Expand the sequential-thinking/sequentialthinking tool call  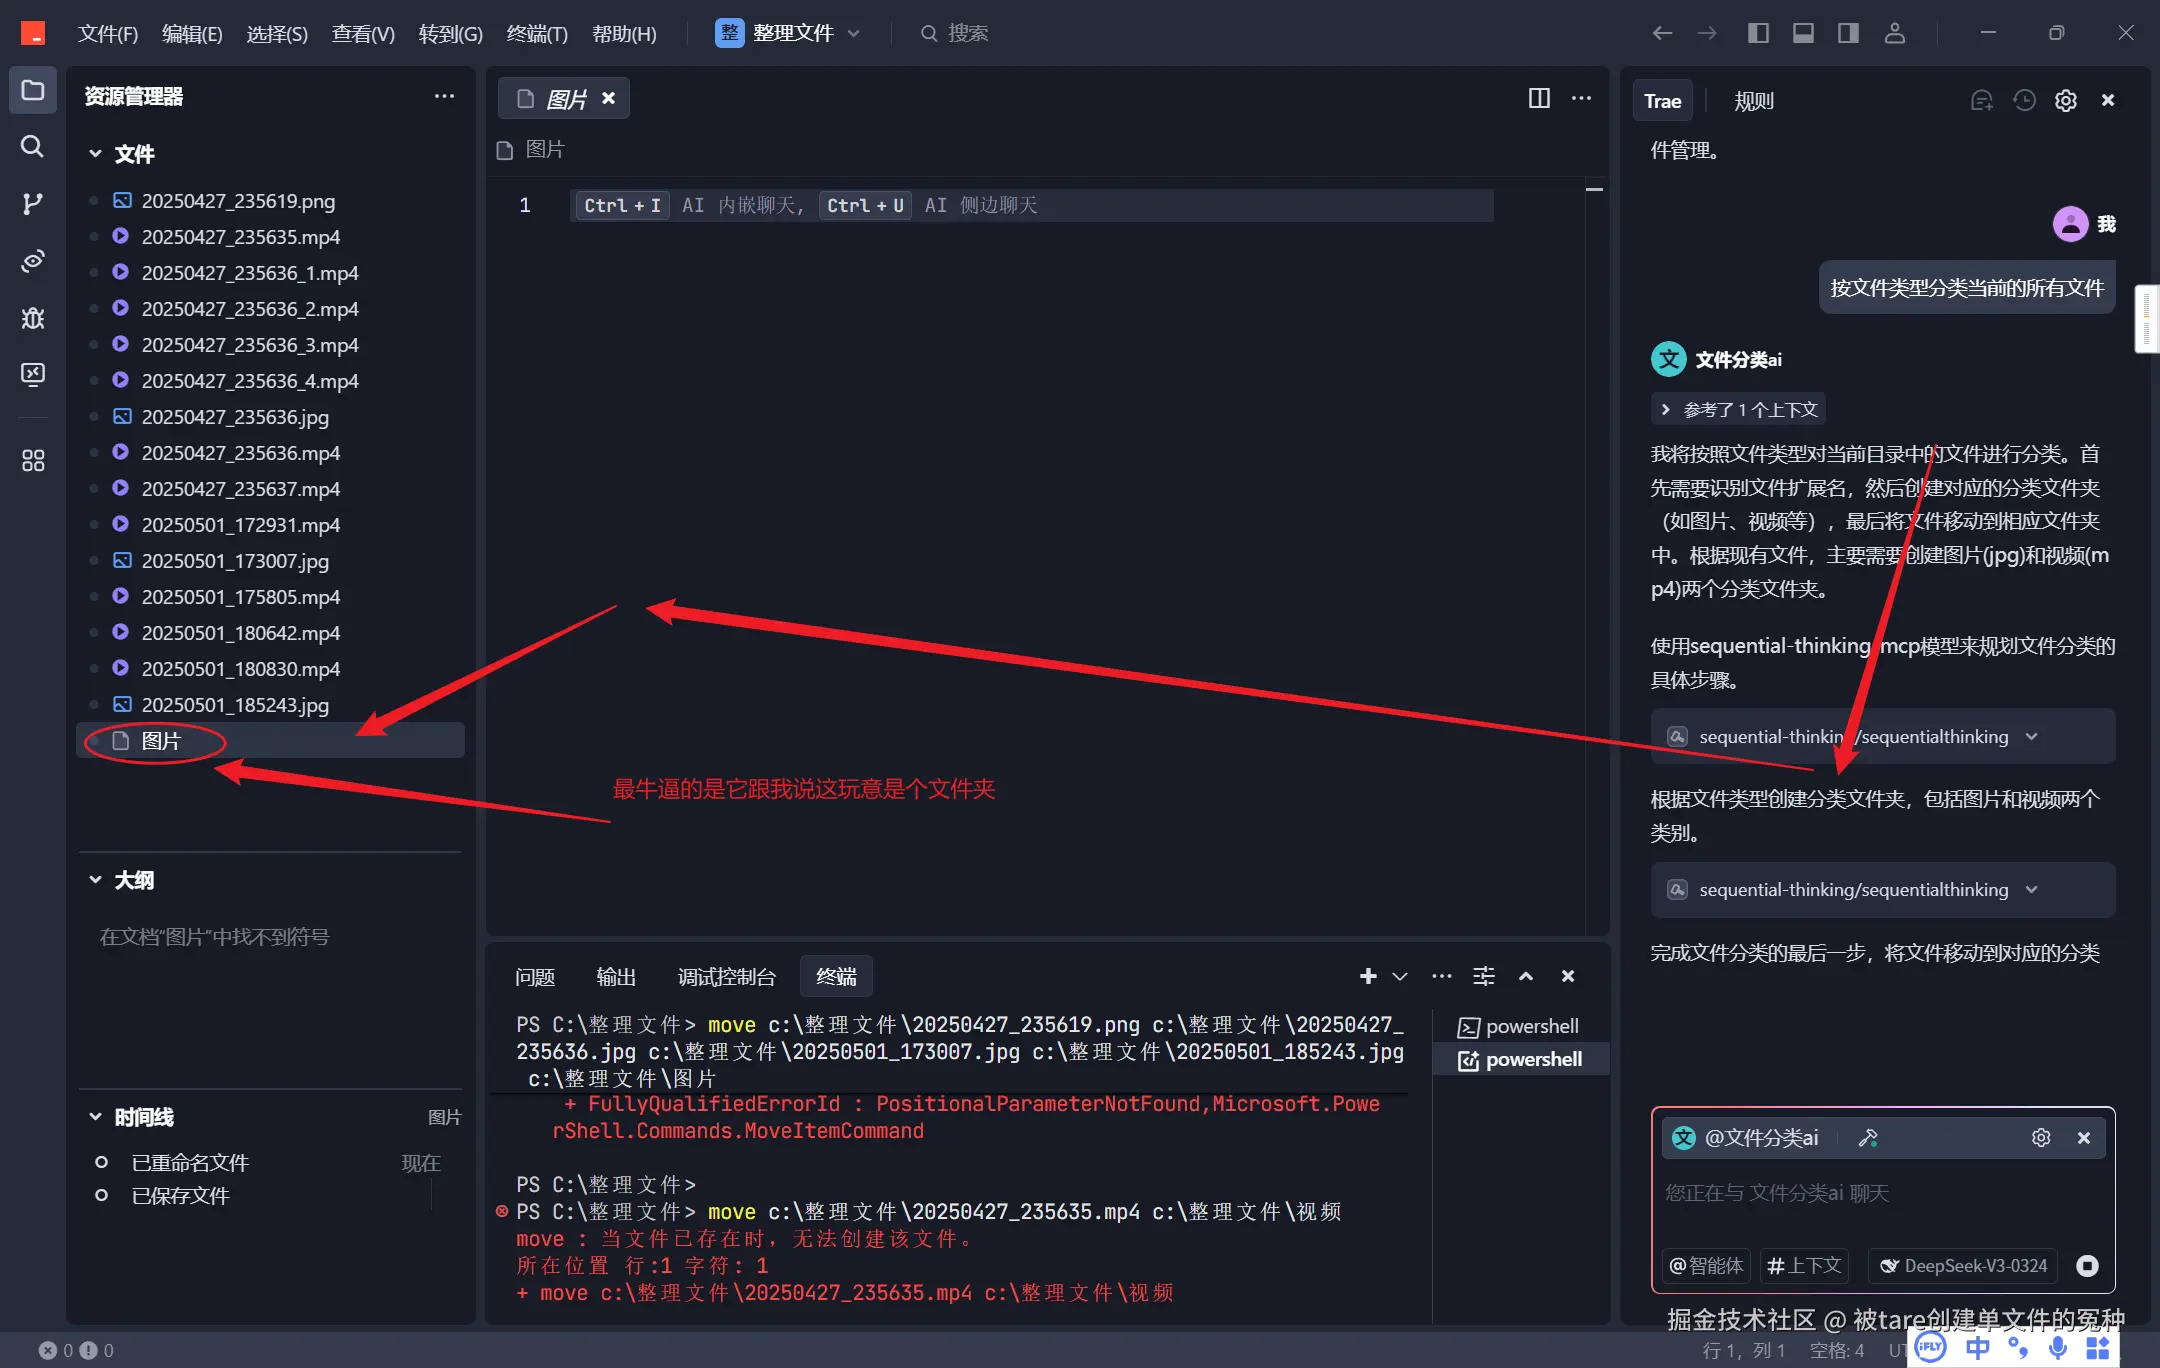click(2031, 736)
